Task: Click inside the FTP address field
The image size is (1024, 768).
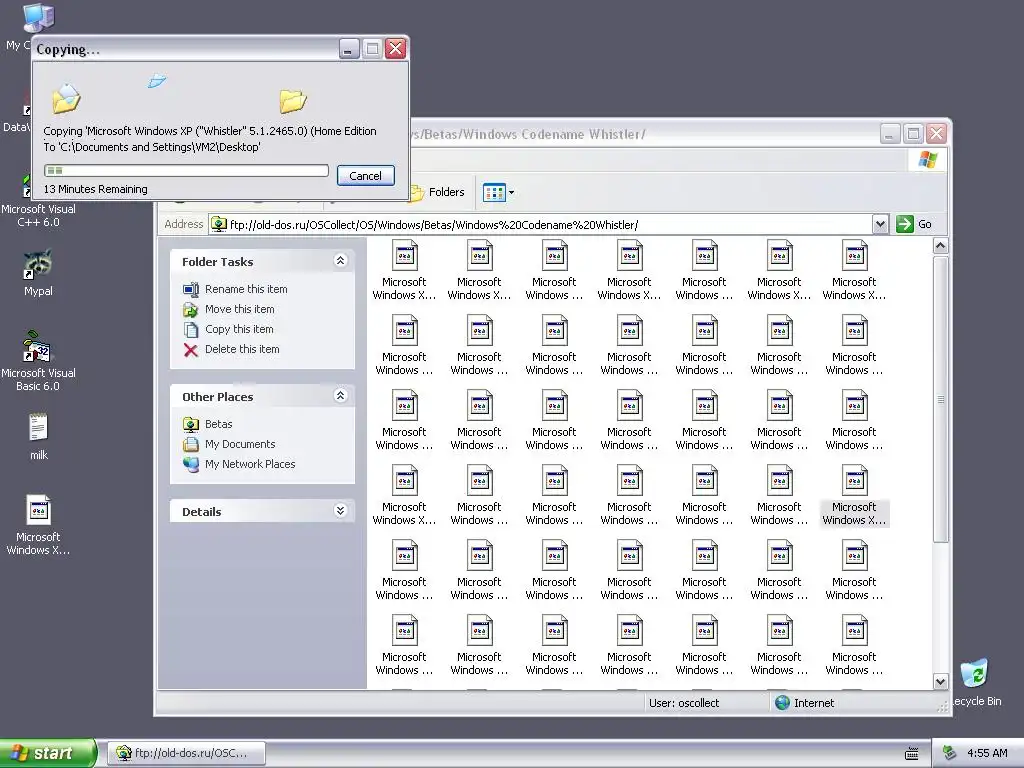Action: point(549,225)
